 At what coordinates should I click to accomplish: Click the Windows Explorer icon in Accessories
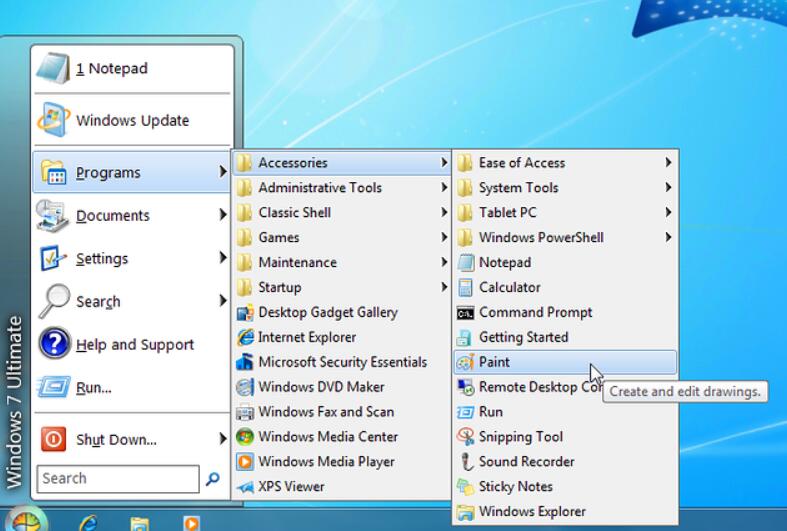[x=465, y=512]
